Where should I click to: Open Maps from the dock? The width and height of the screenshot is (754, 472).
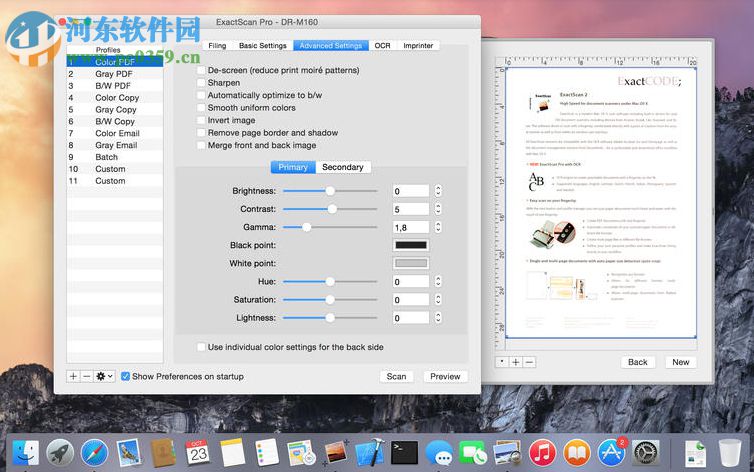click(301, 452)
